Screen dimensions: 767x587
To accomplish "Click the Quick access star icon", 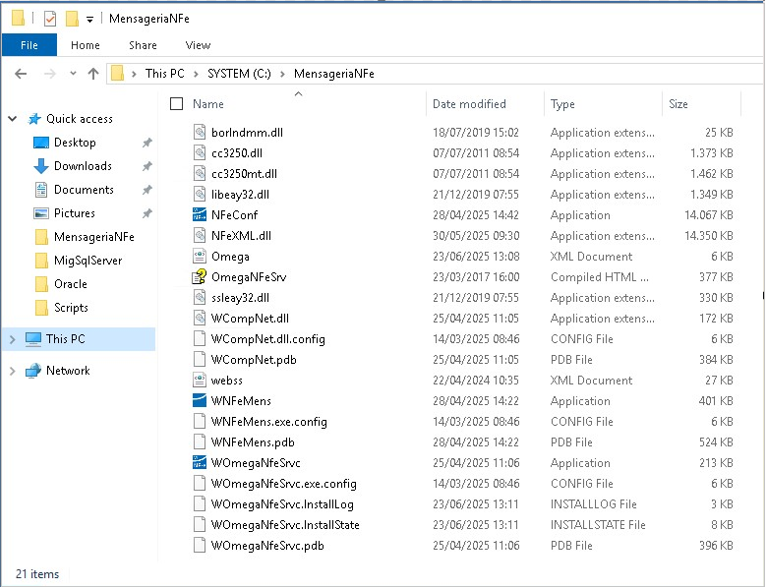I will coord(34,119).
